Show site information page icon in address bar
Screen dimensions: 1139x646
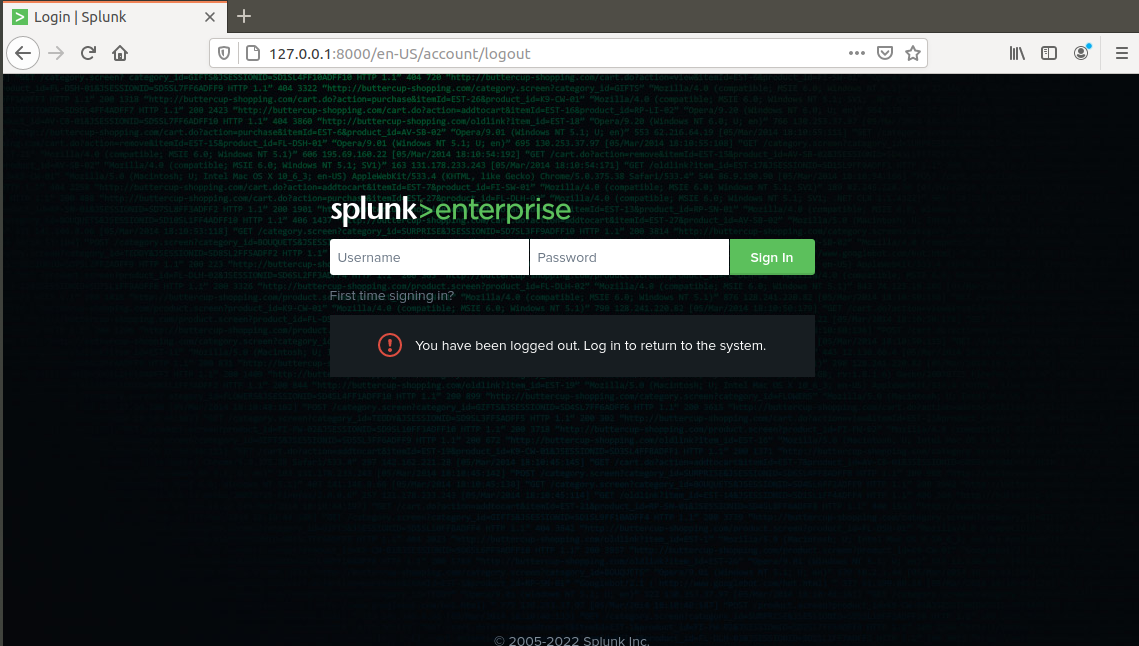[252, 53]
